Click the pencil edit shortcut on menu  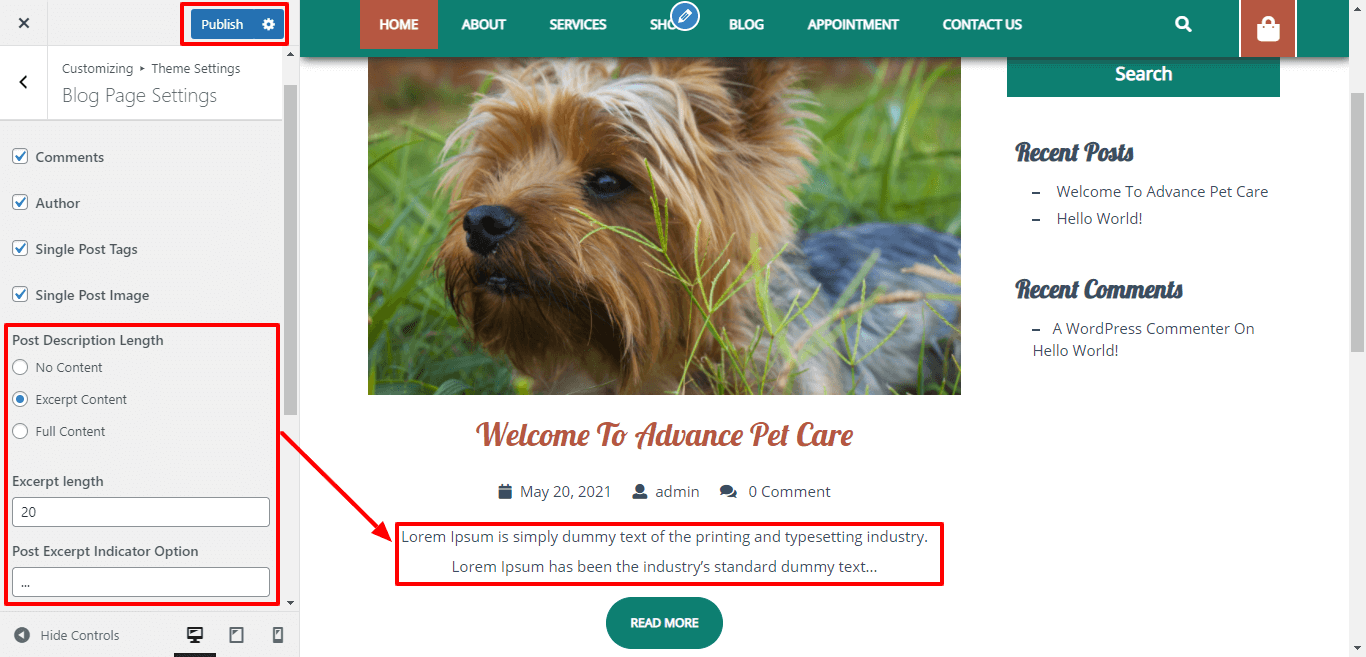tap(685, 16)
